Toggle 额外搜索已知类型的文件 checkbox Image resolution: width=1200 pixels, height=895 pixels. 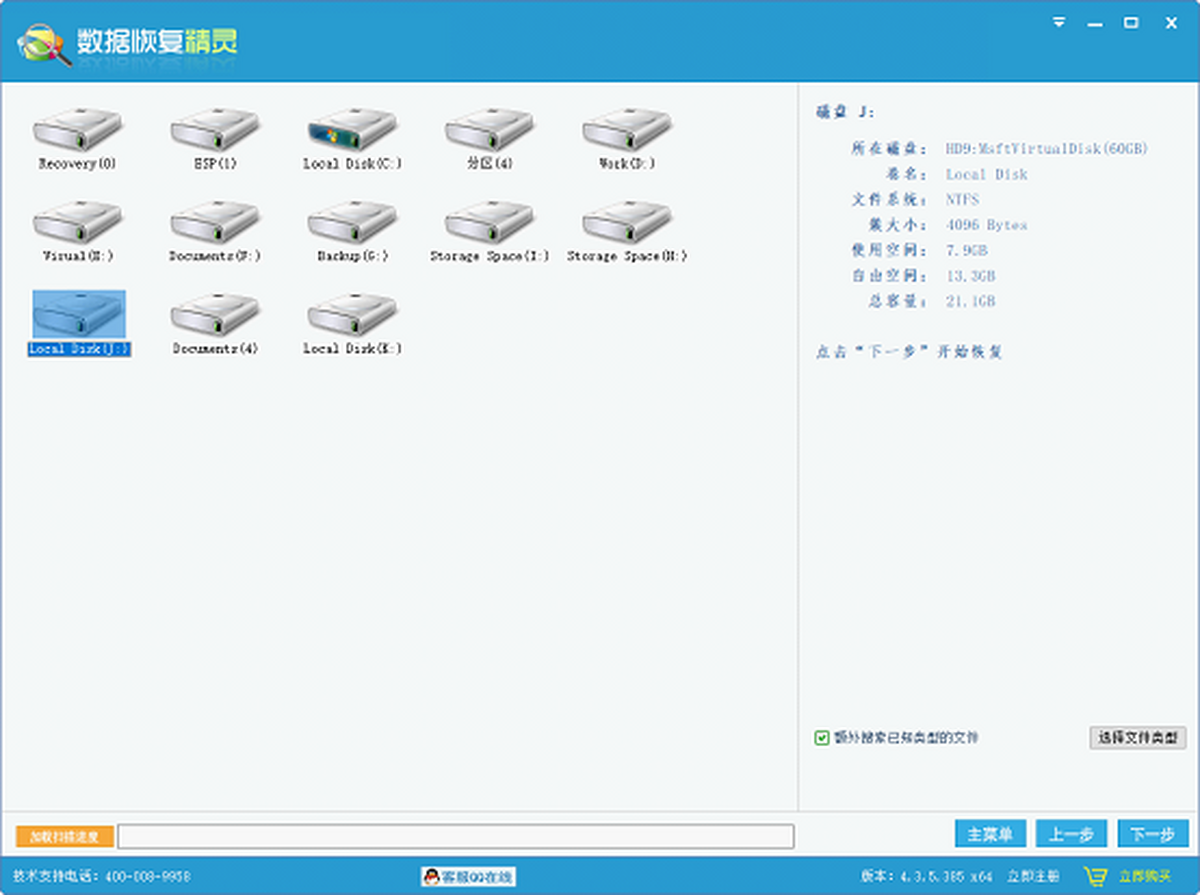[822, 738]
